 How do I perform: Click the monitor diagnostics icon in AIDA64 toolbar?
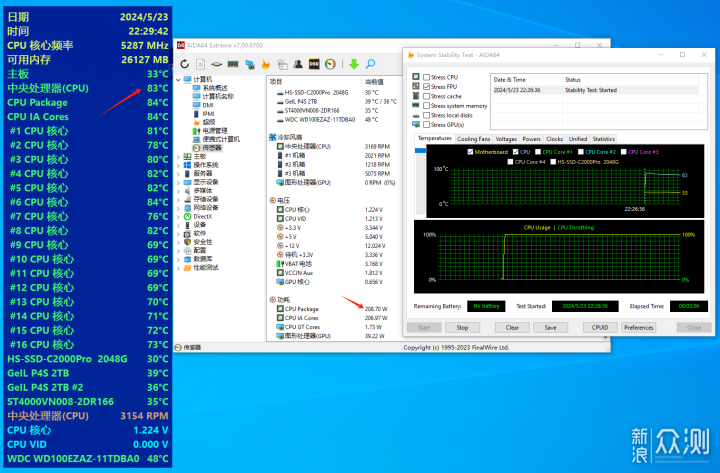[282, 64]
